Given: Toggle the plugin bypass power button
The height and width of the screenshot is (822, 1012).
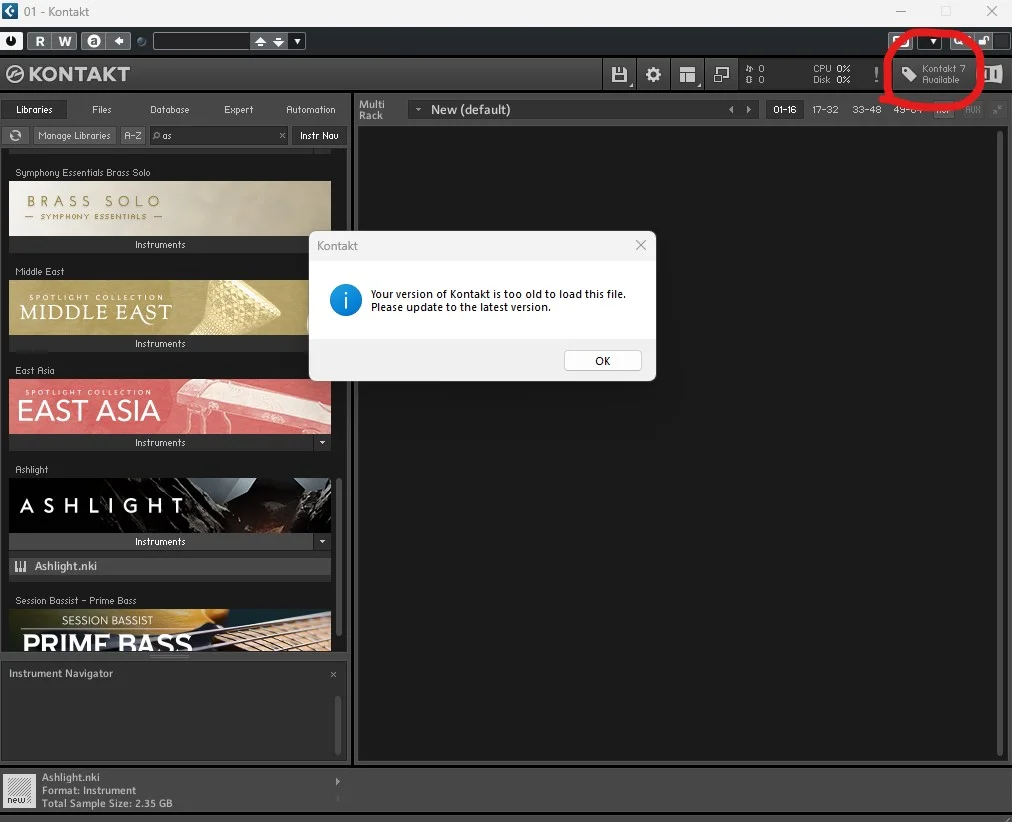Looking at the screenshot, I should (11, 41).
